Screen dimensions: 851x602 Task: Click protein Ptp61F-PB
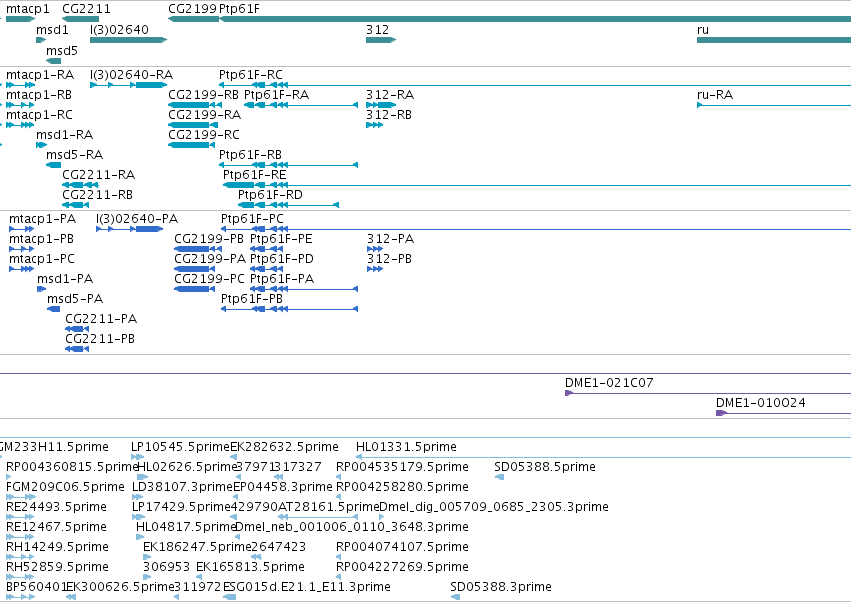pyautogui.click(x=252, y=299)
